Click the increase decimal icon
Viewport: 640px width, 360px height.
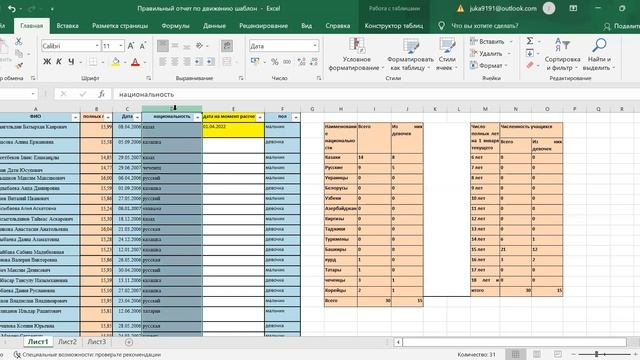(x=301, y=62)
